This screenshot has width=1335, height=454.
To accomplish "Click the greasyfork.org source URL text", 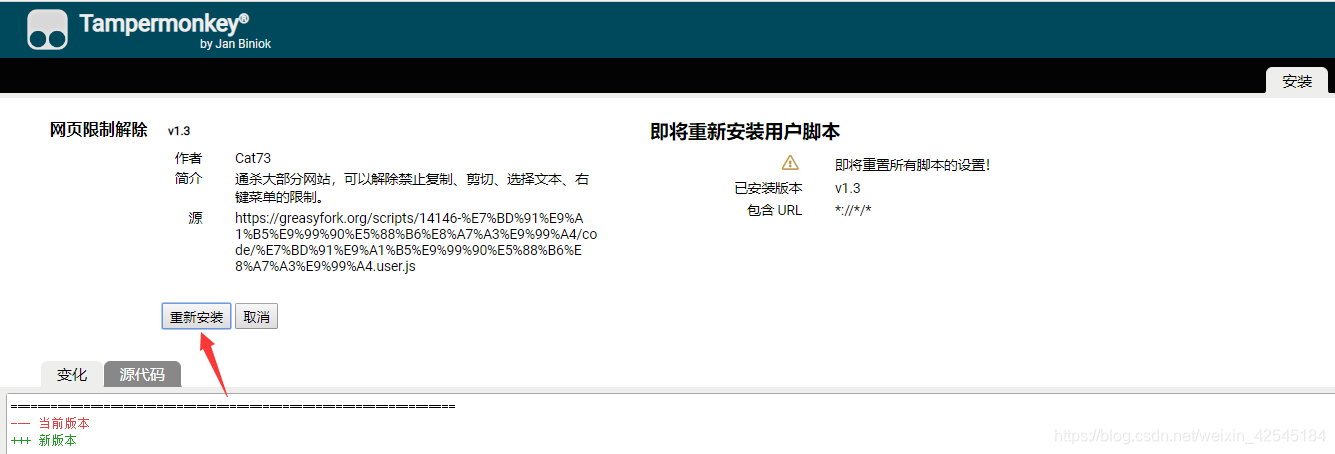I will (416, 242).
